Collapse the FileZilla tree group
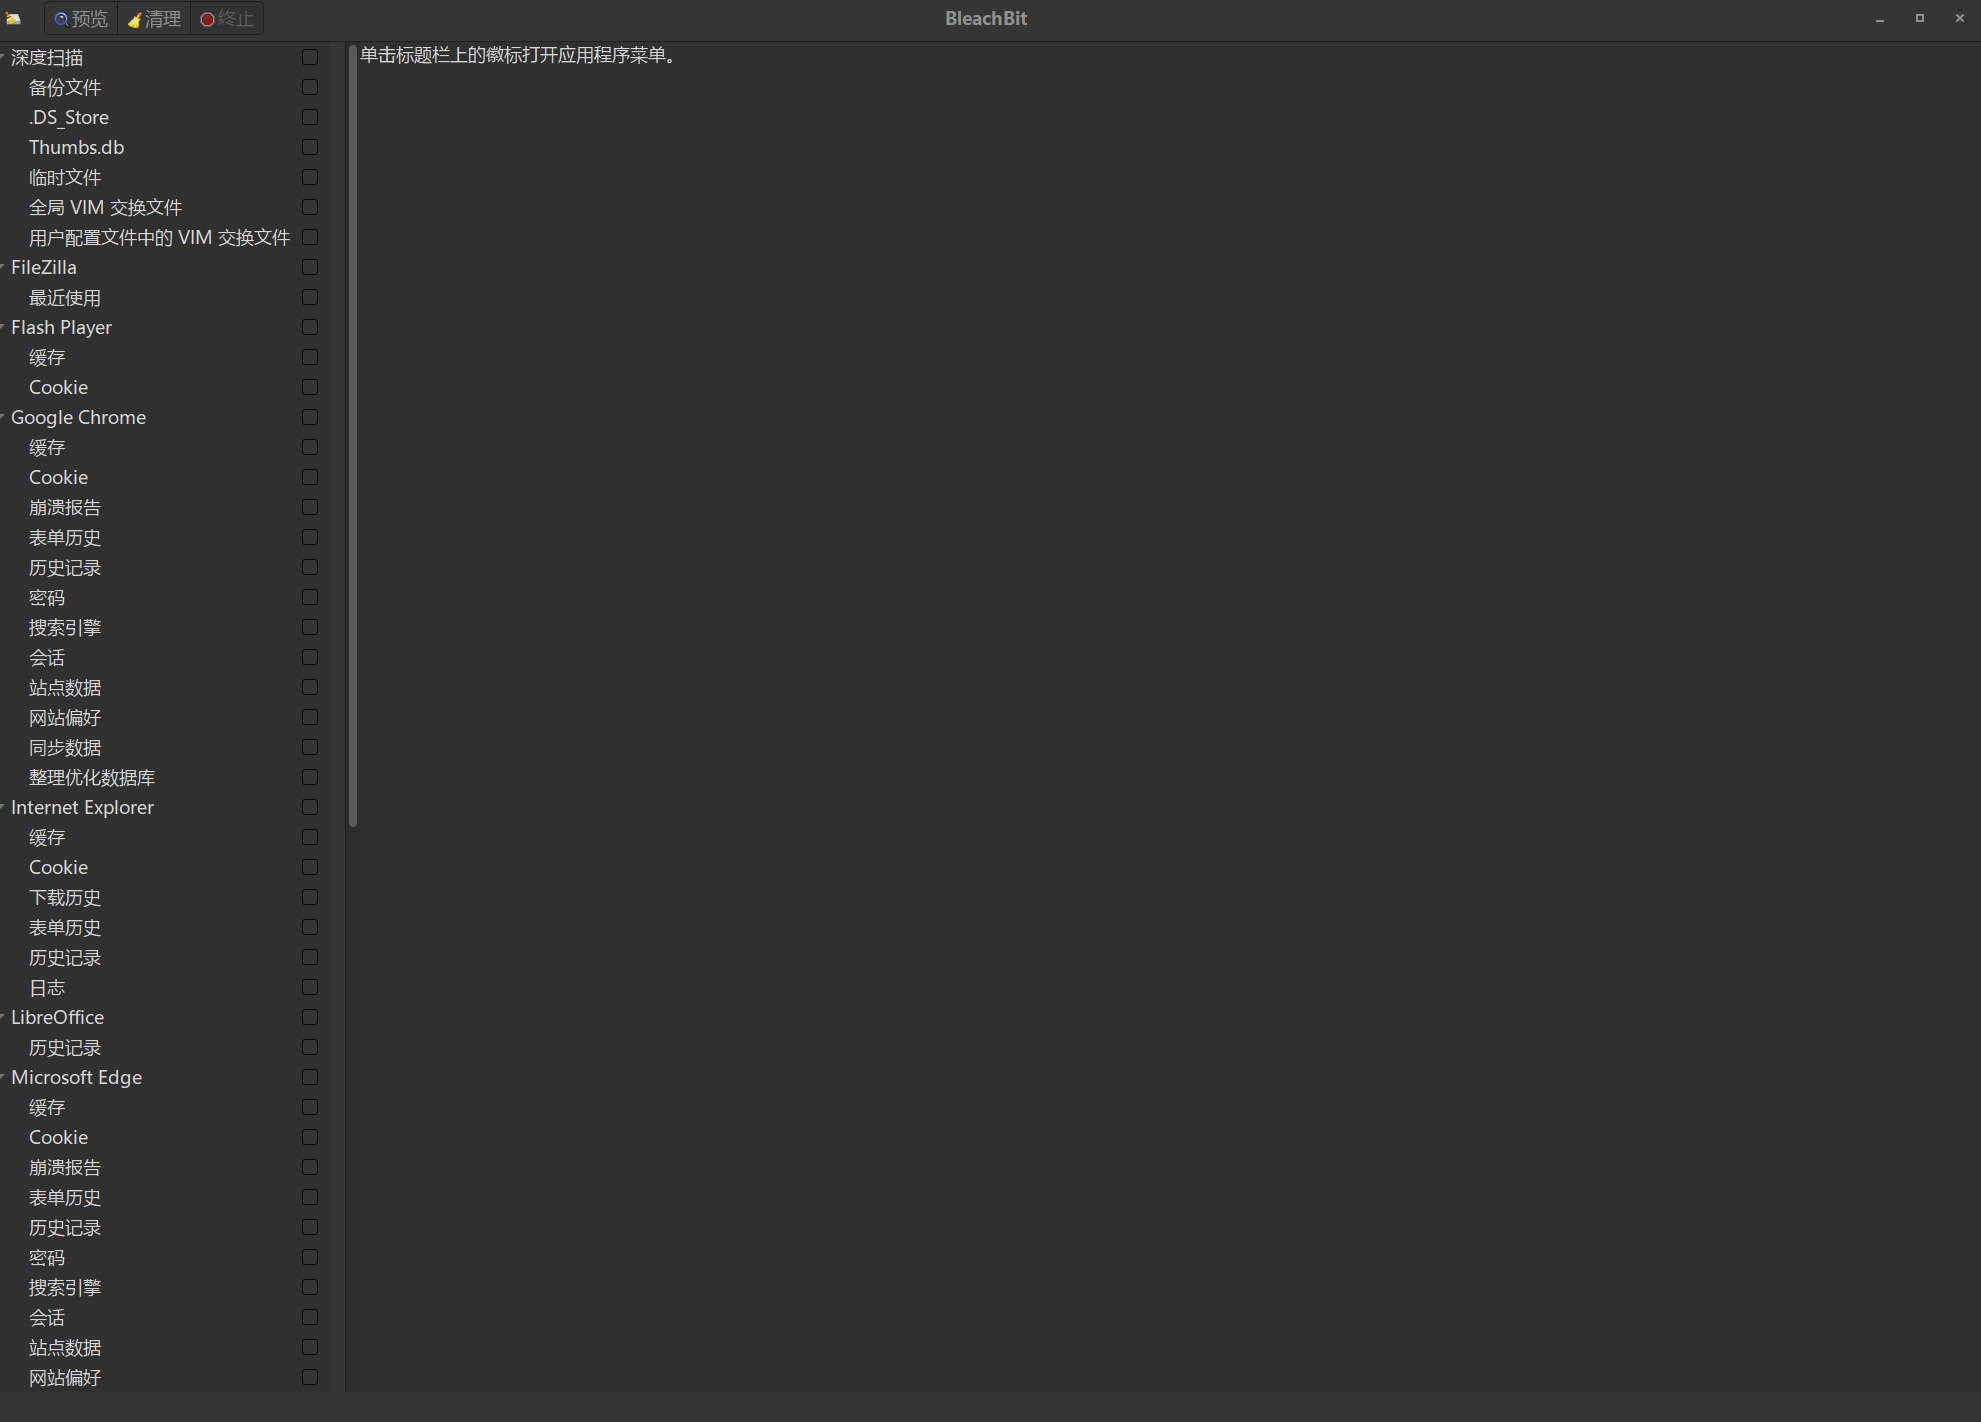1981x1422 pixels. pos(3,267)
